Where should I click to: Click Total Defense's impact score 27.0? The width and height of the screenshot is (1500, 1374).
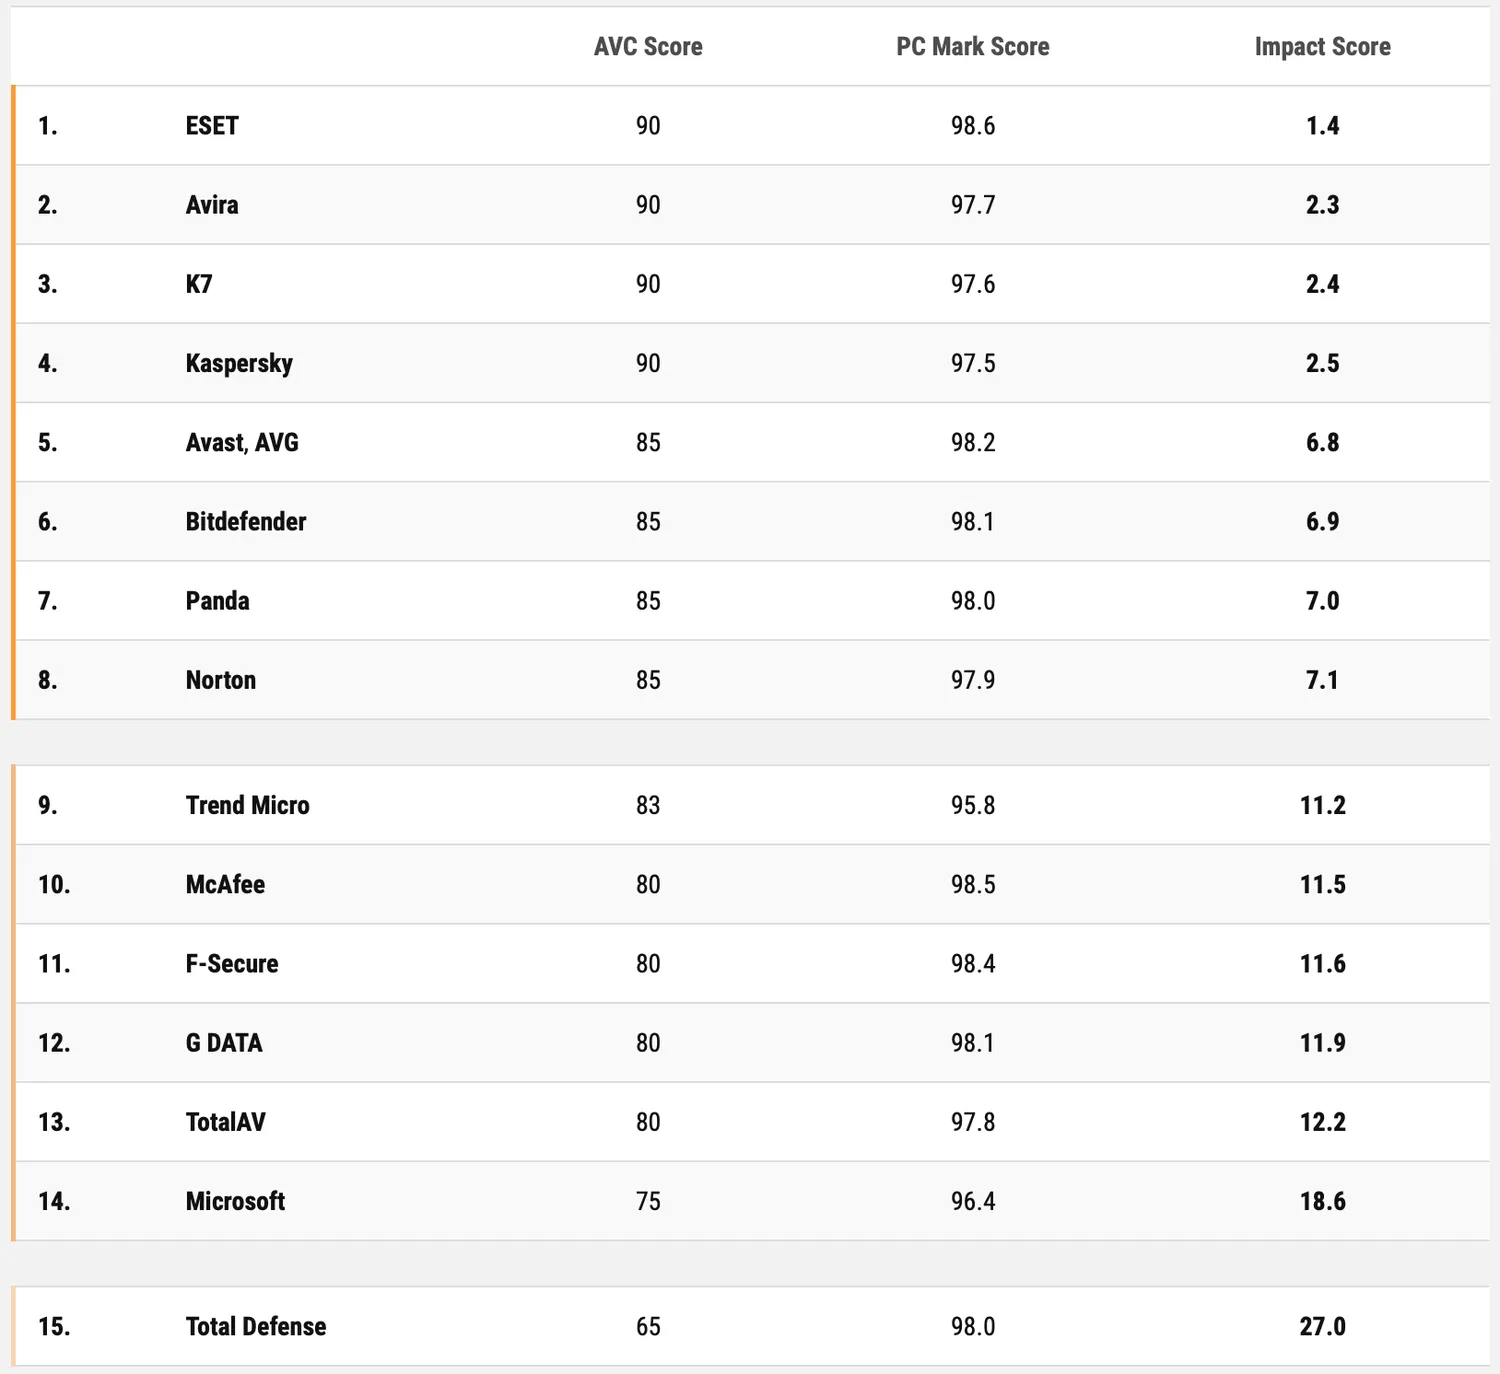(x=1322, y=1326)
